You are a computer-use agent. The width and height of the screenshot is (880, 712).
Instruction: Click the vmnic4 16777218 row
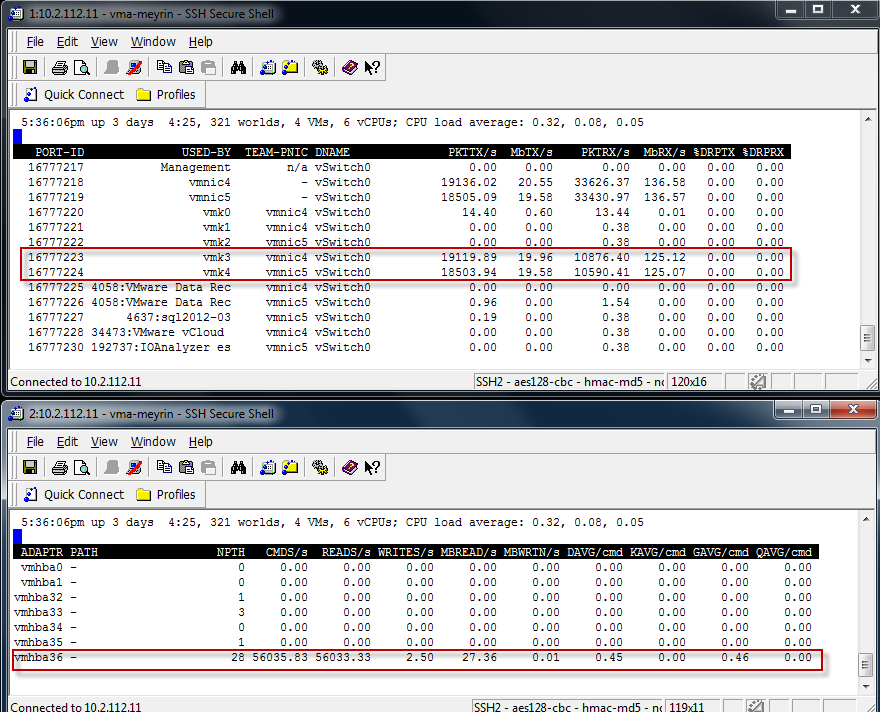click(405, 182)
